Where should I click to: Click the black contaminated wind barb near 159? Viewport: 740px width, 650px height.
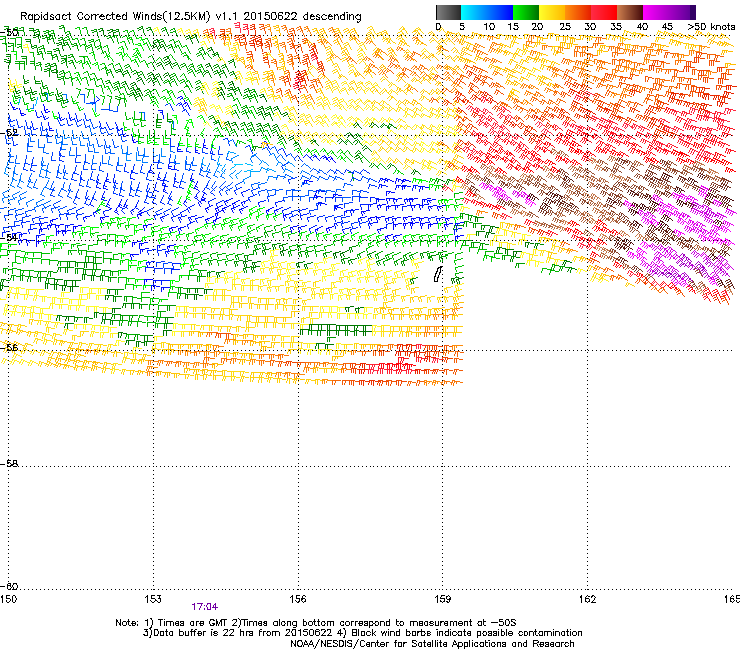point(438,274)
